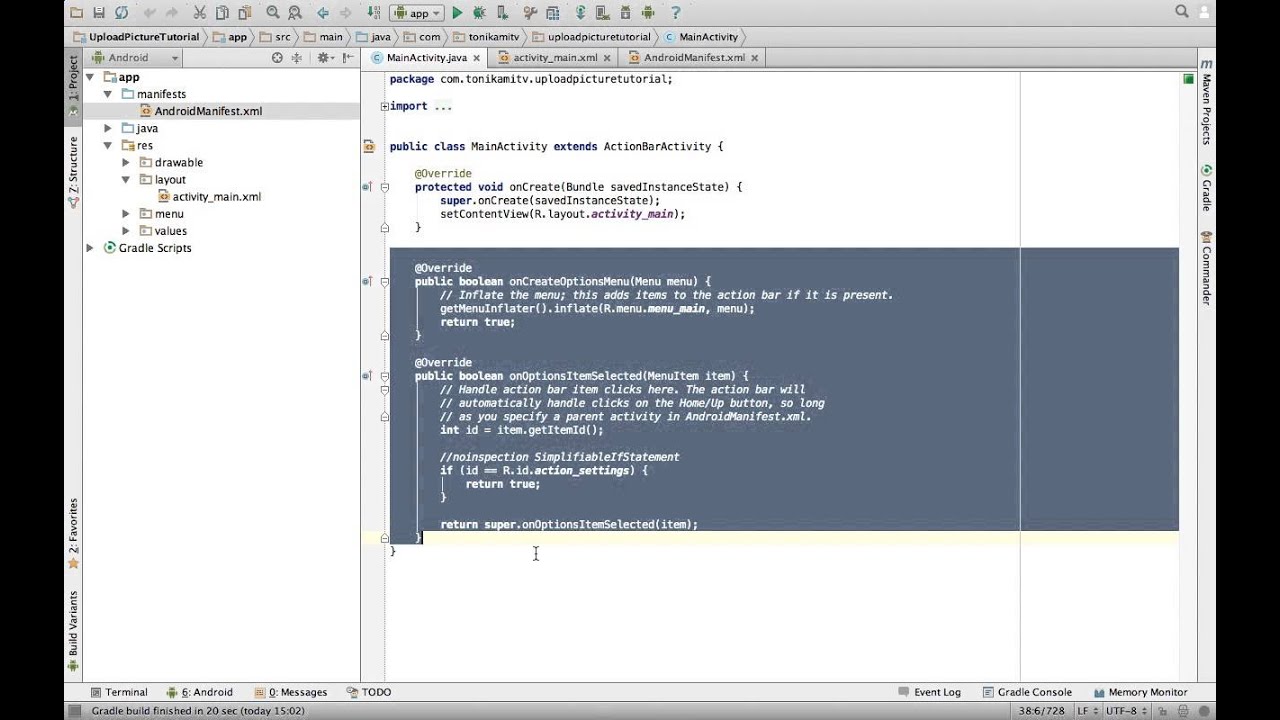The image size is (1280, 720).
Task: Click the Save All disk icon
Action: point(99,13)
